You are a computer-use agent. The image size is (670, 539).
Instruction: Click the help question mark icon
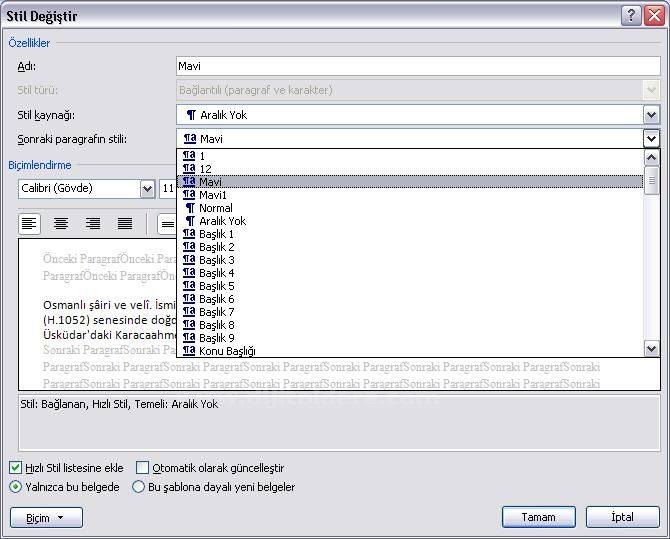point(631,16)
